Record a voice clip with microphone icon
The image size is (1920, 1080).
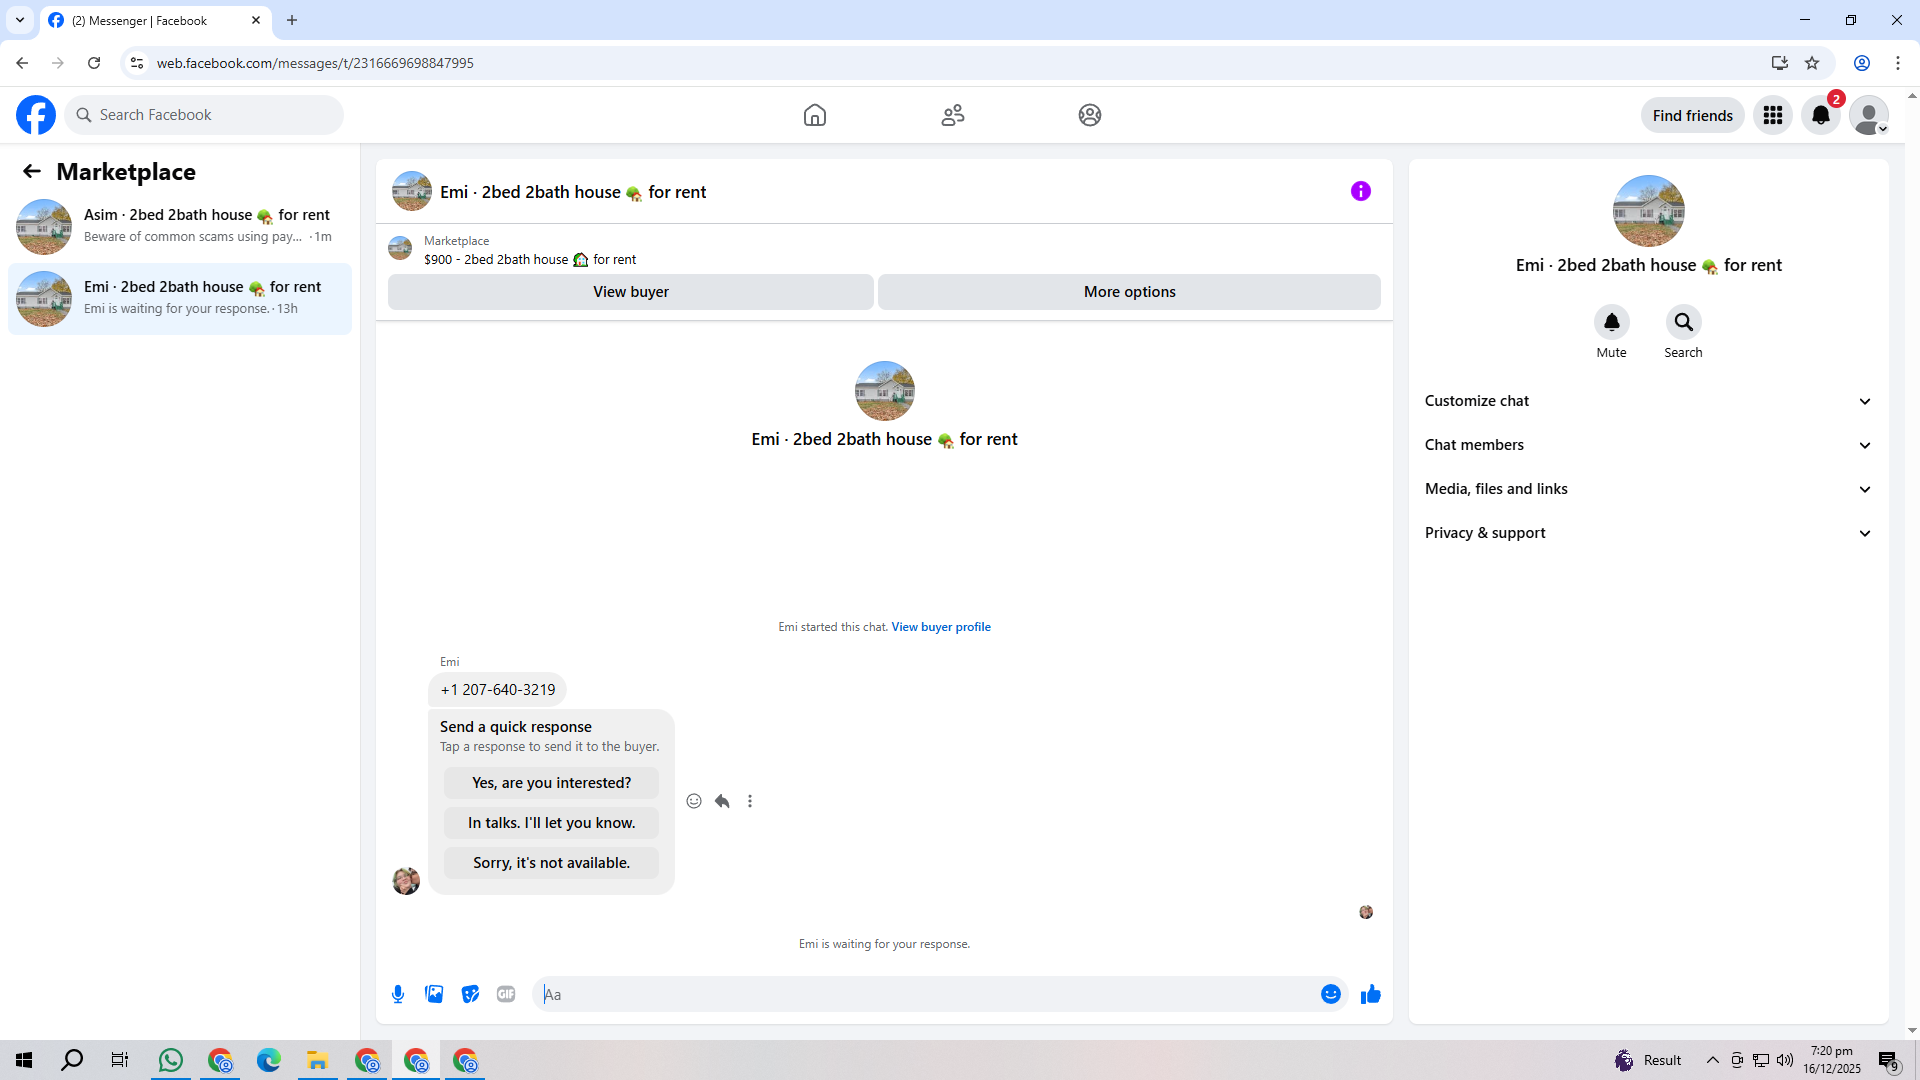coord(398,994)
